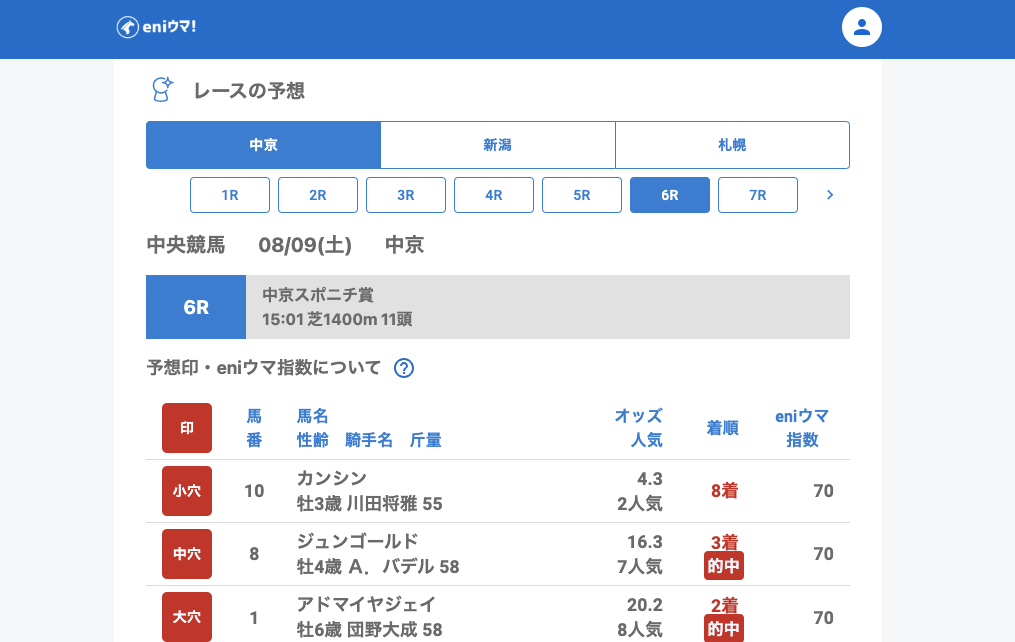
Task: Click the eniウマ! logo in header
Action: click(156, 28)
